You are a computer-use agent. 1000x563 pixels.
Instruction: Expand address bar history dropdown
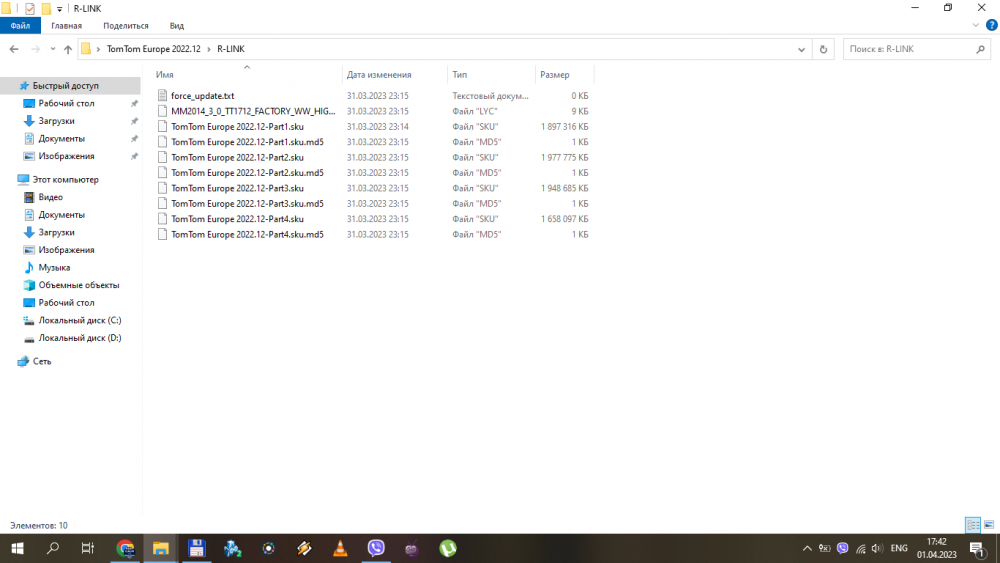801,49
